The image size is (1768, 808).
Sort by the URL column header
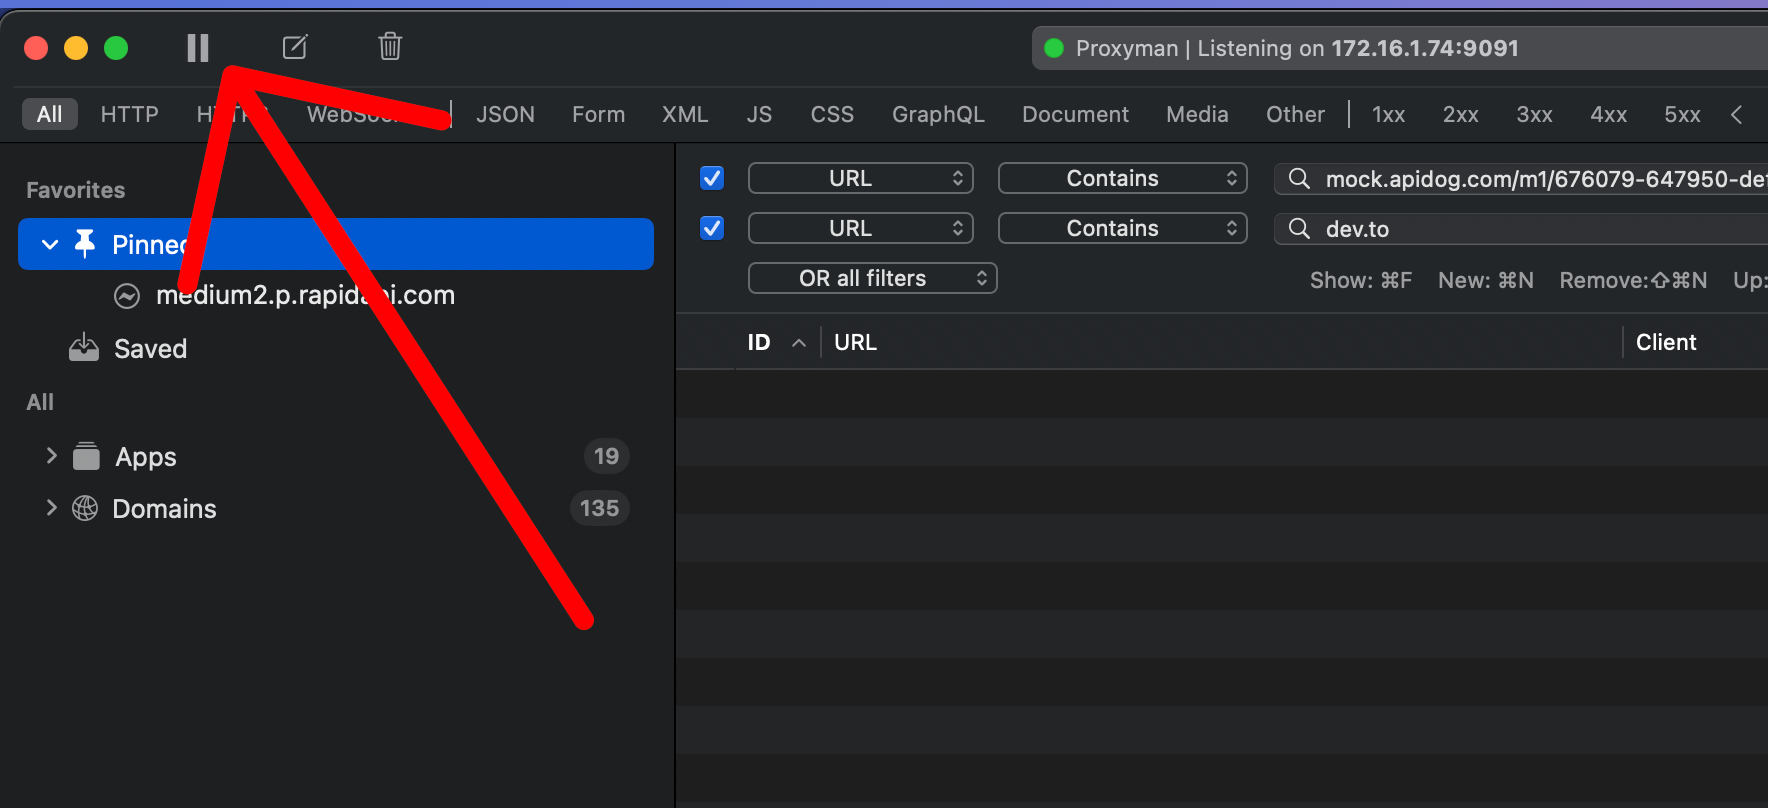coord(855,342)
